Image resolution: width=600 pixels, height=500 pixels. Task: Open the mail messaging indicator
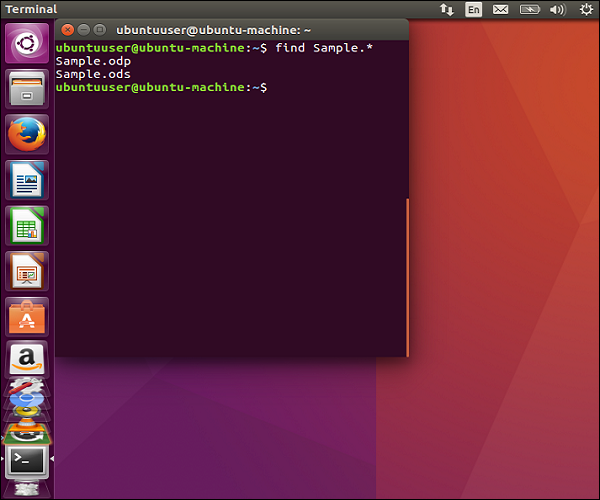[500, 9]
